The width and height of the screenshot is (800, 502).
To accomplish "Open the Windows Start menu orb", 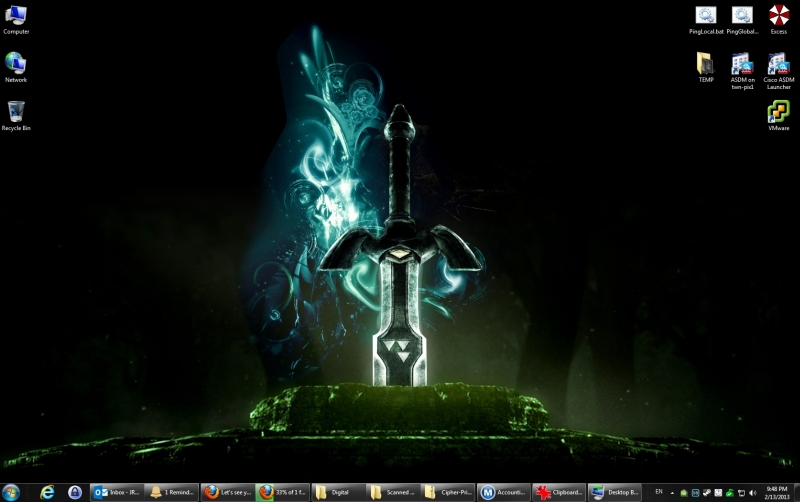I will click(x=11, y=492).
